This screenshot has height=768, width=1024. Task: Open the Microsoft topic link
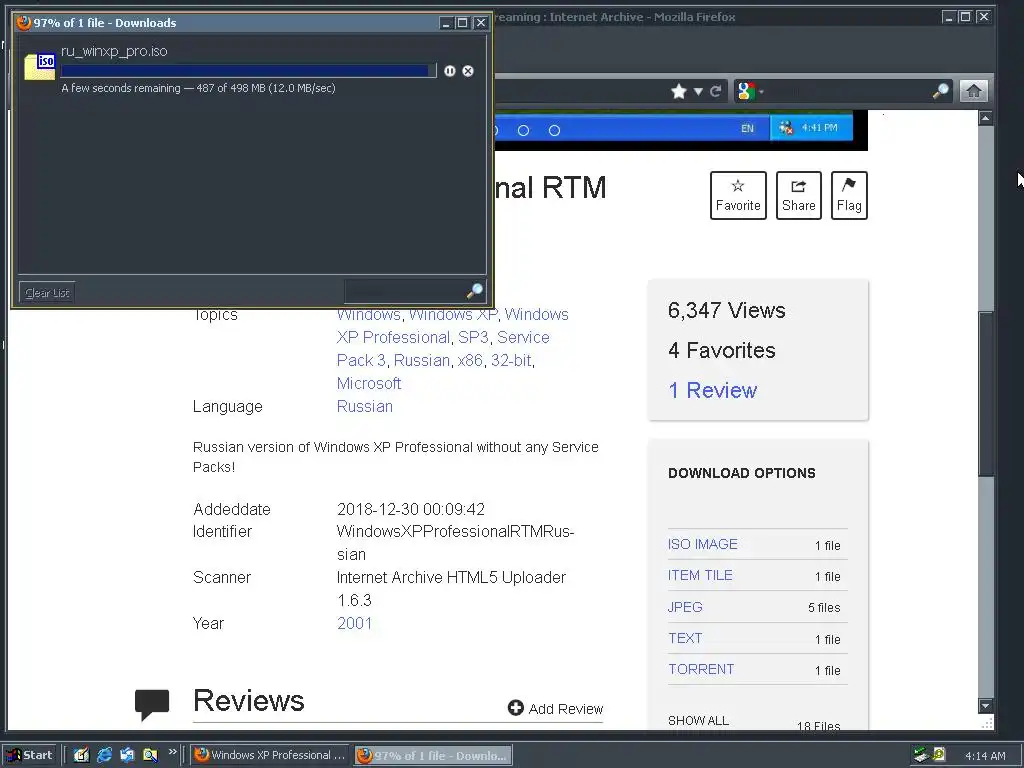coord(369,383)
